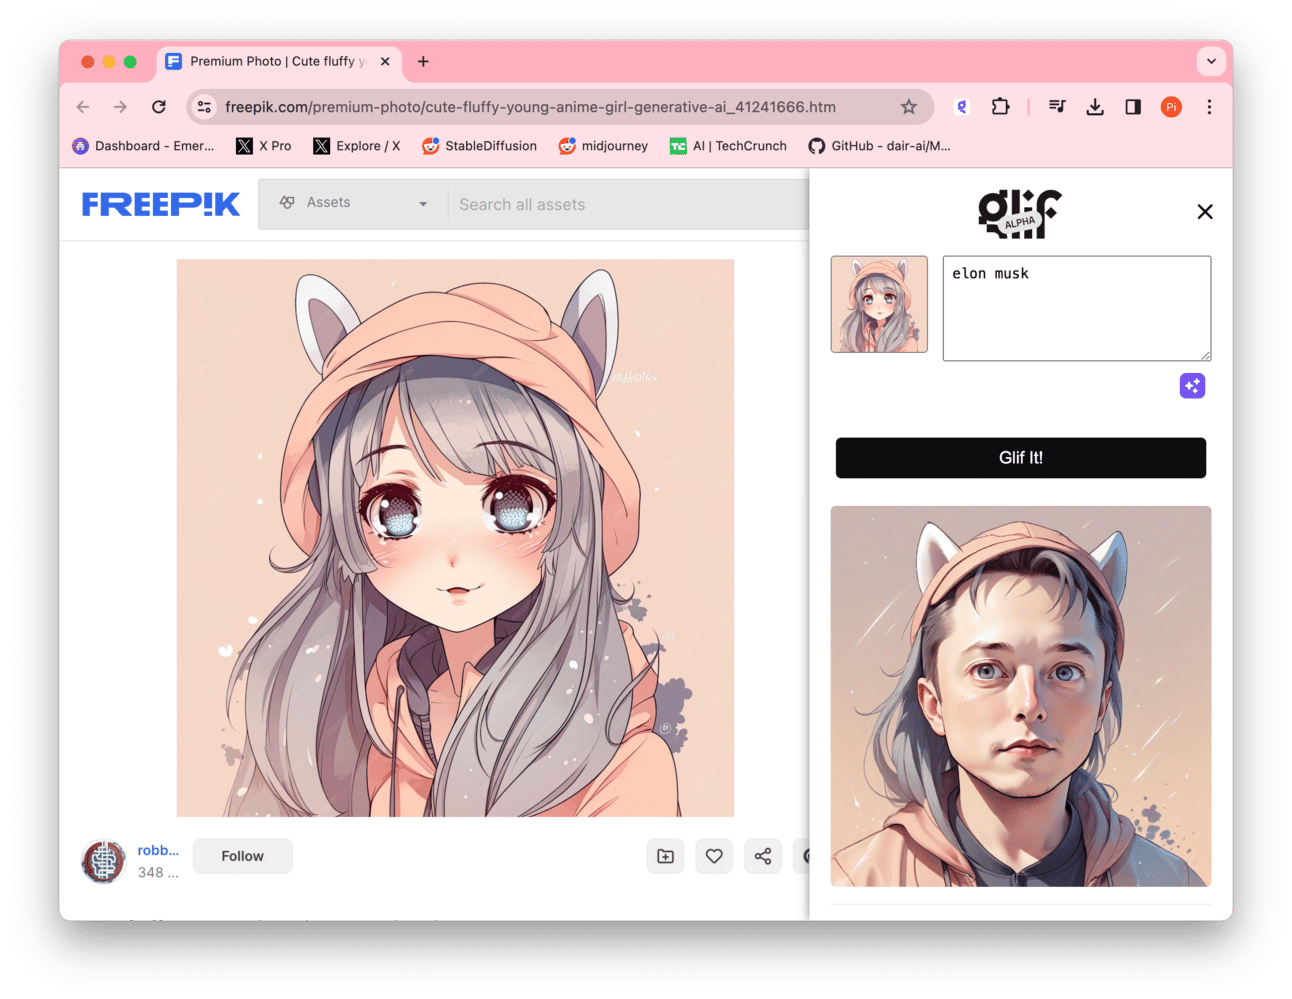Open the midjourney bookmark
Screen dimensions: 1292x999
click(x=603, y=146)
